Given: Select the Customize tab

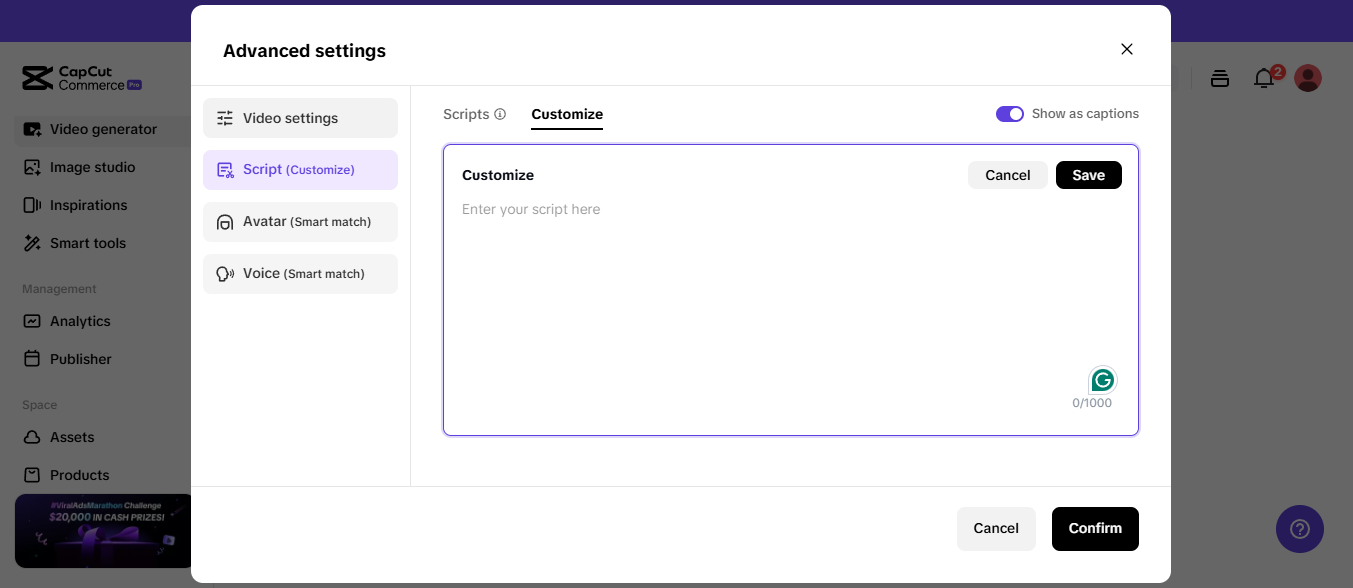Looking at the screenshot, I should [x=567, y=114].
